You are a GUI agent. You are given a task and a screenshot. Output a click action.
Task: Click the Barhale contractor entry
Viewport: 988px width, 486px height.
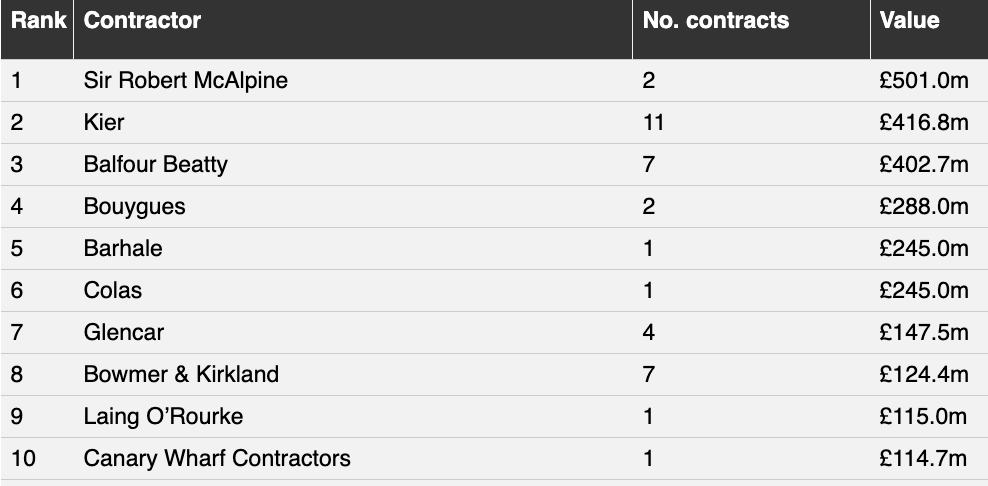click(x=123, y=248)
